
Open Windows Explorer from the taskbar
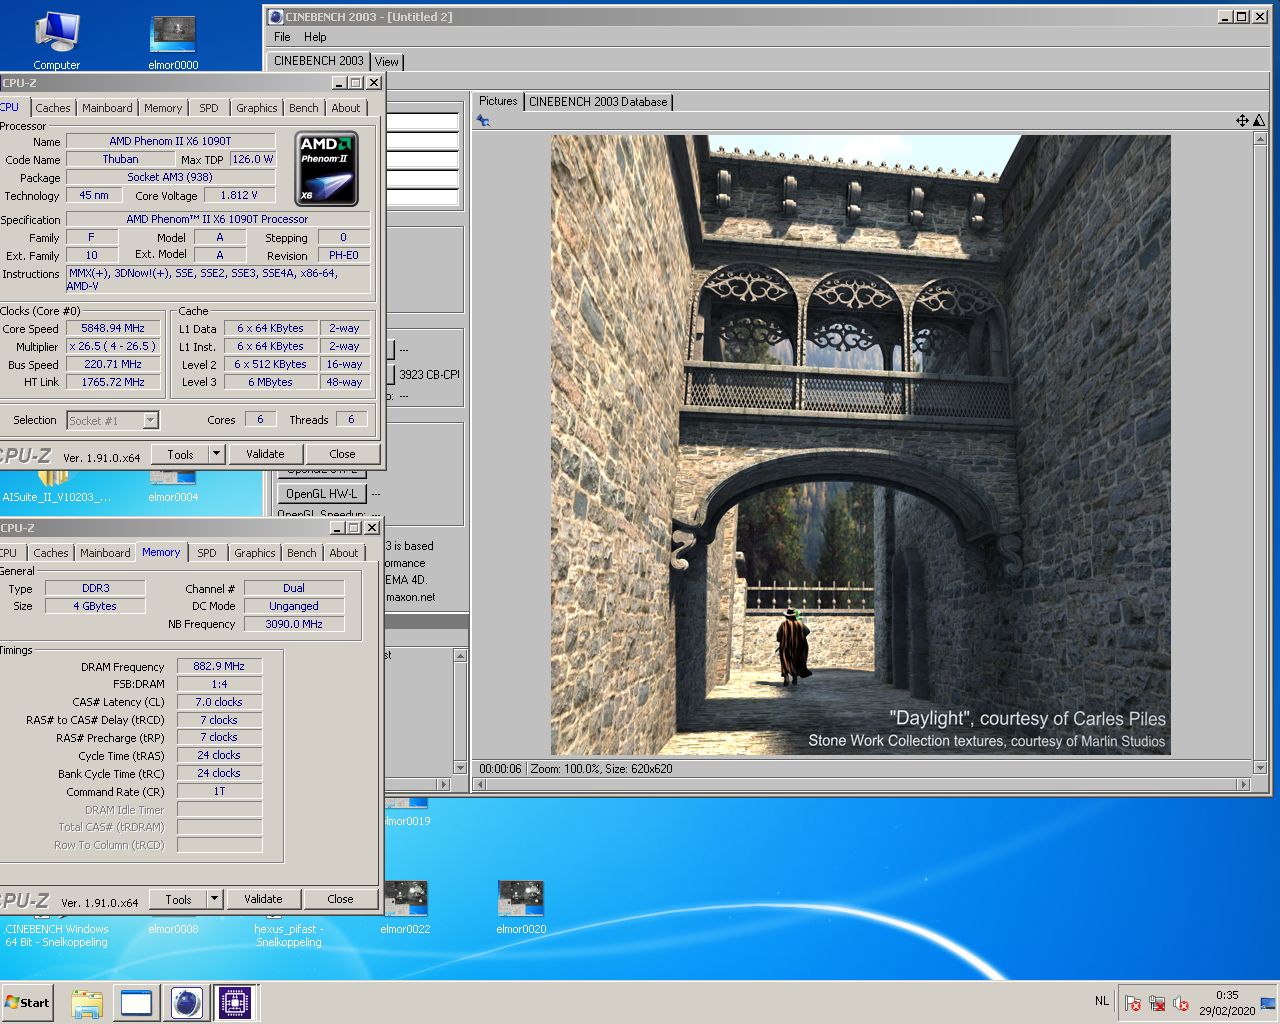(x=87, y=1003)
